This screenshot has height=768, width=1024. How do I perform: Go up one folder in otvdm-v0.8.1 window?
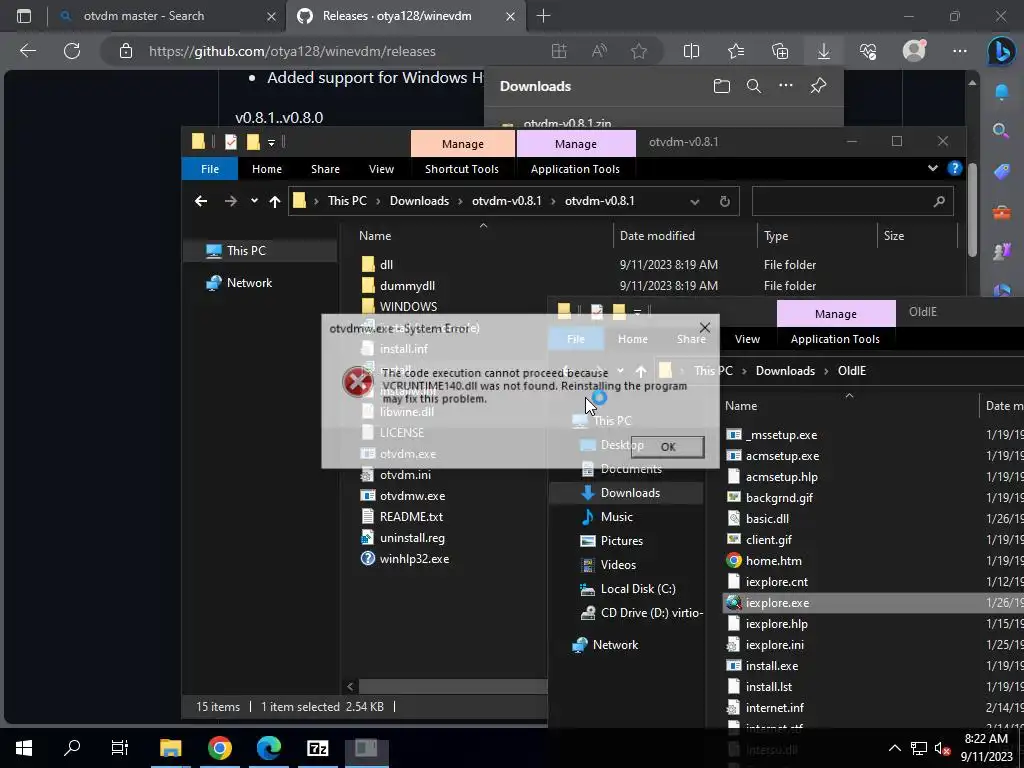pyautogui.click(x=275, y=201)
